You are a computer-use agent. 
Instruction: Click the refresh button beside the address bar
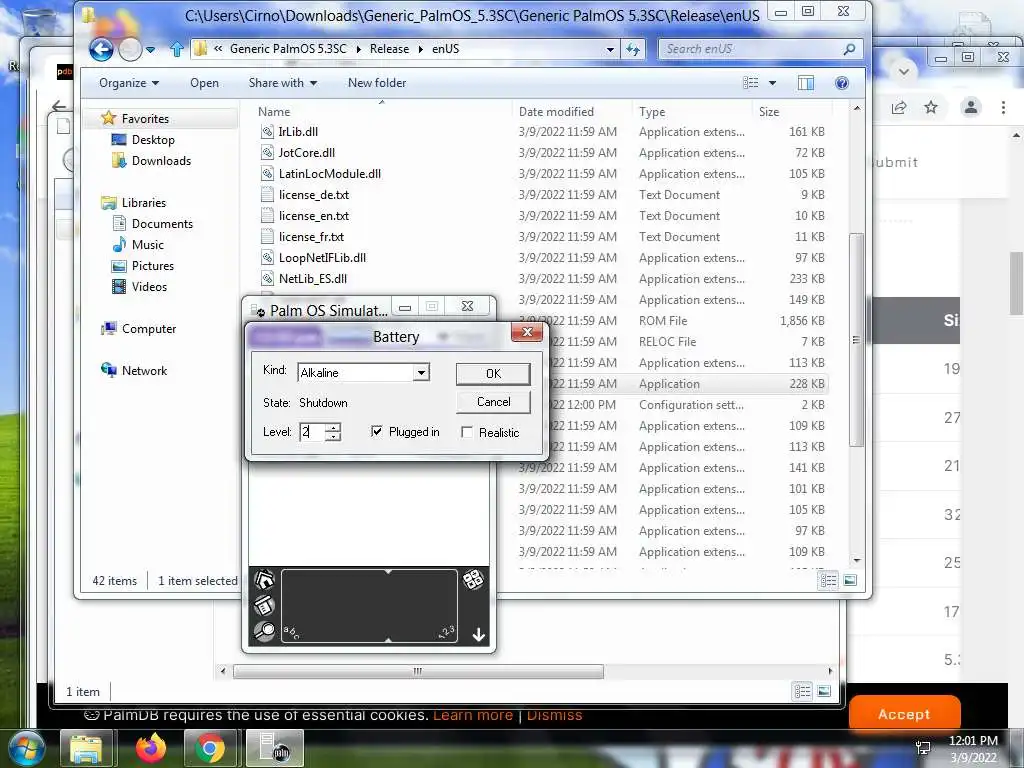point(633,49)
